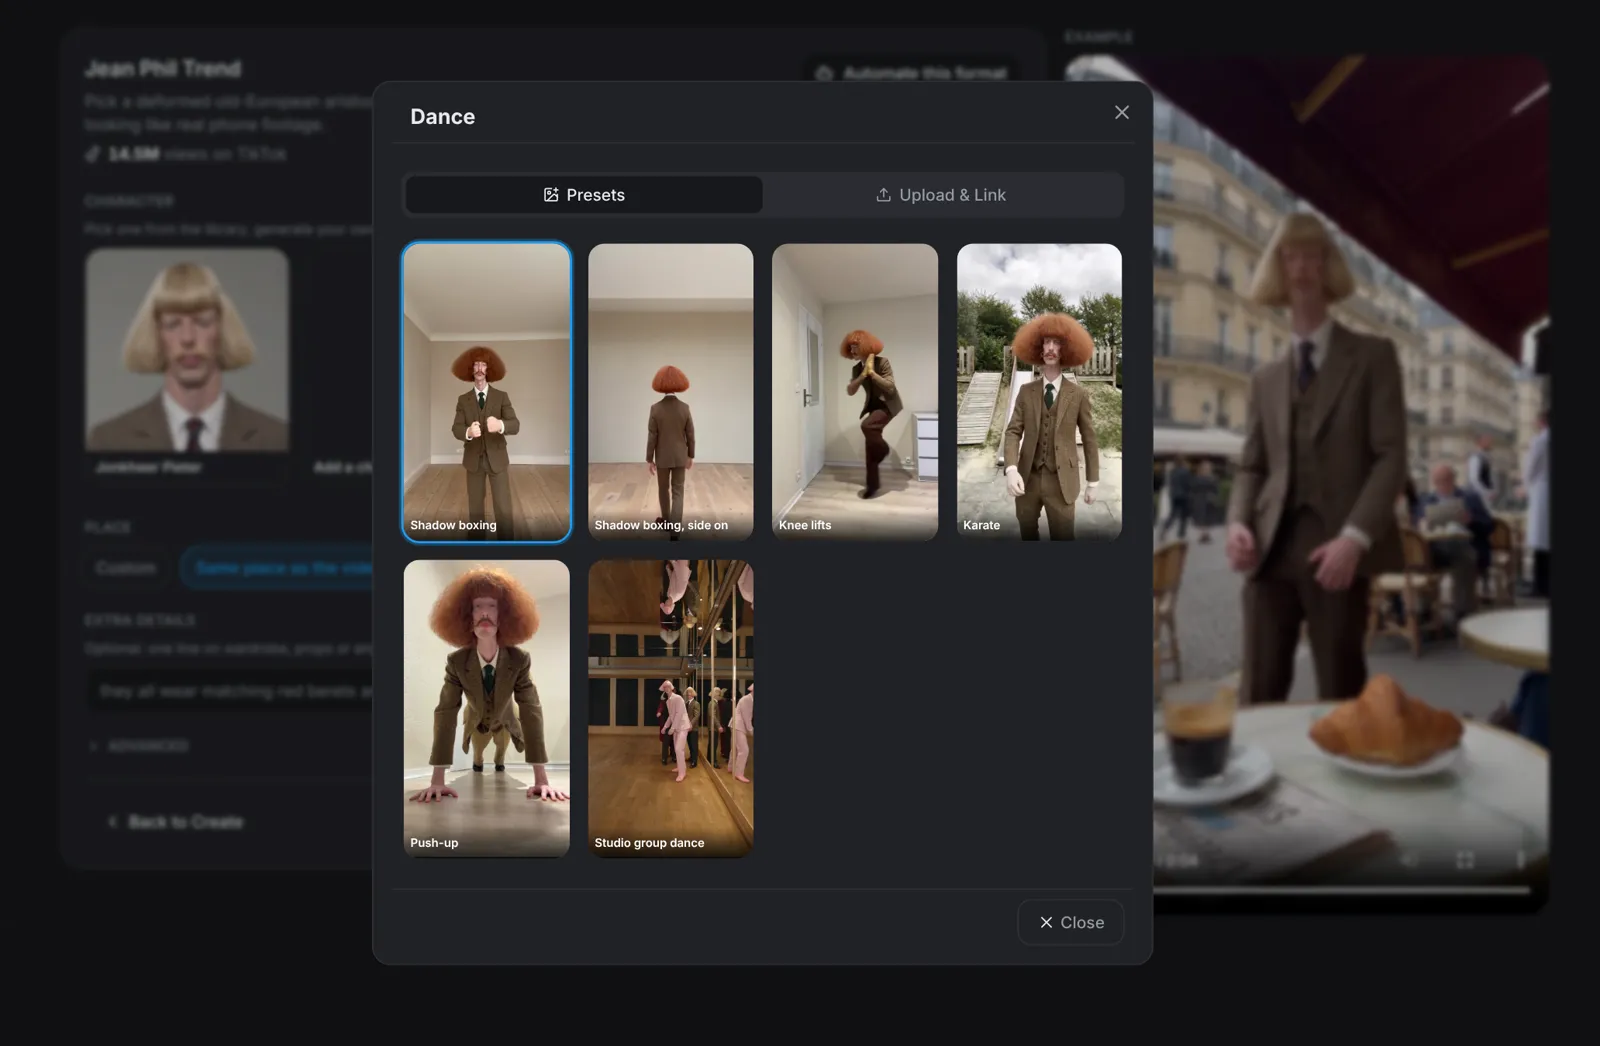Choose the Push-up preset
This screenshot has width=1600, height=1046.
pyautogui.click(x=487, y=708)
